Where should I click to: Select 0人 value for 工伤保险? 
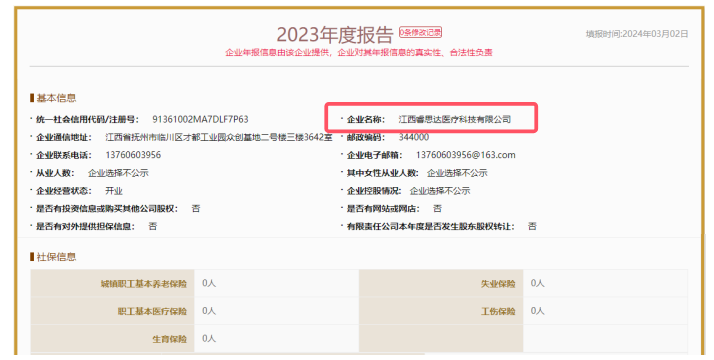click(538, 311)
